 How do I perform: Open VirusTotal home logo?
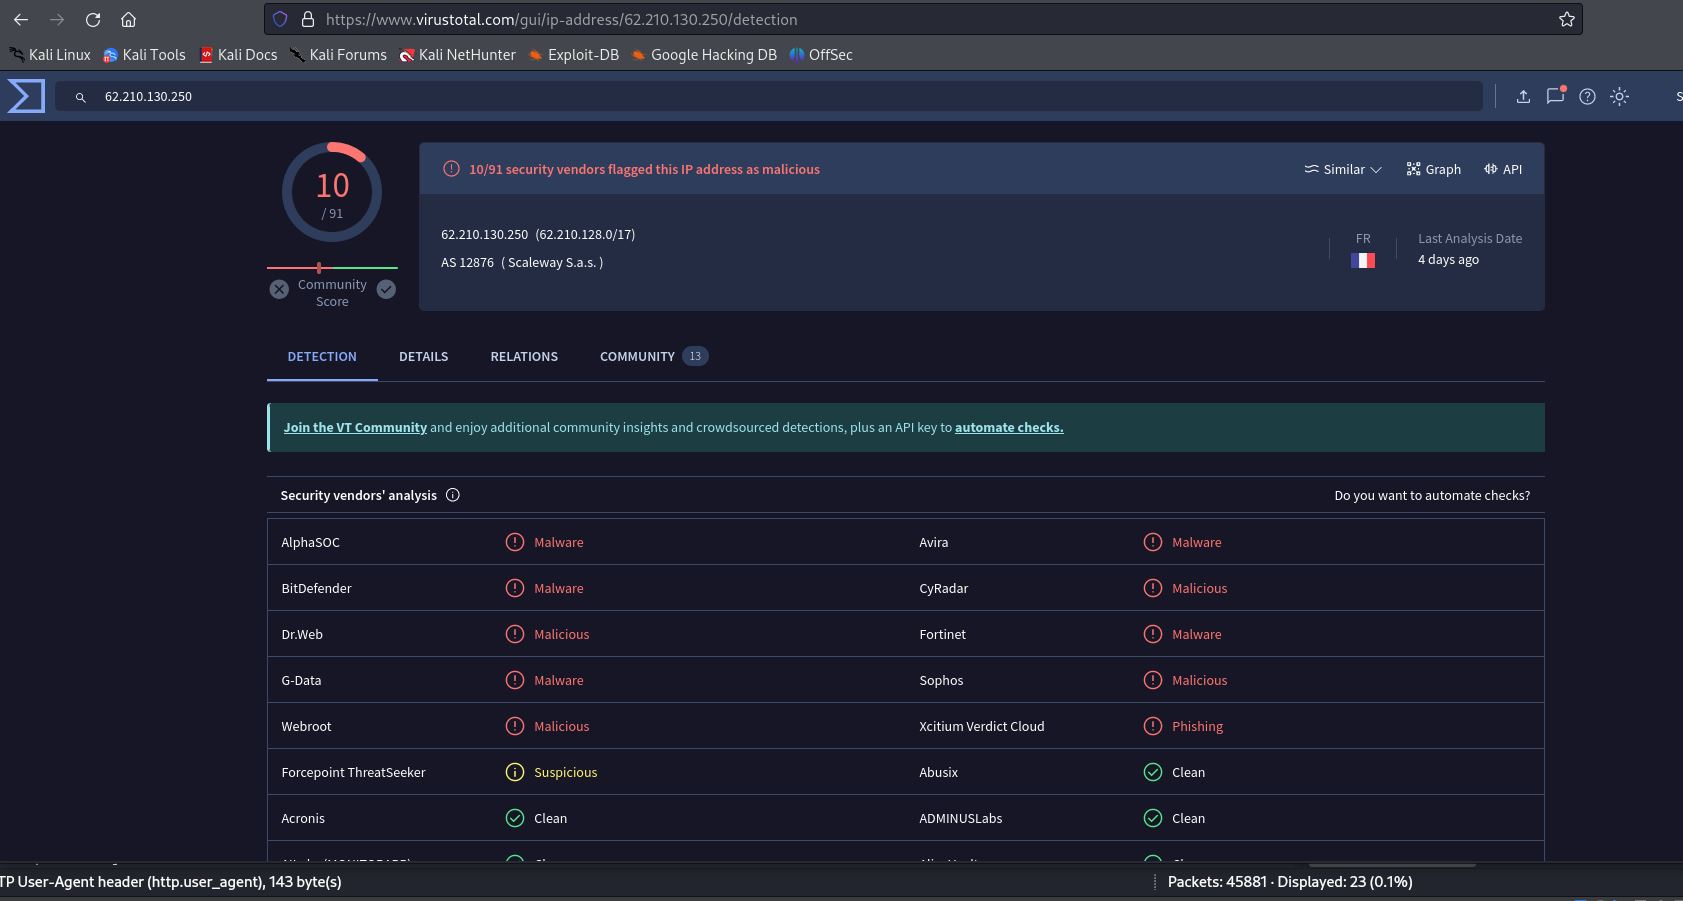tap(26, 96)
